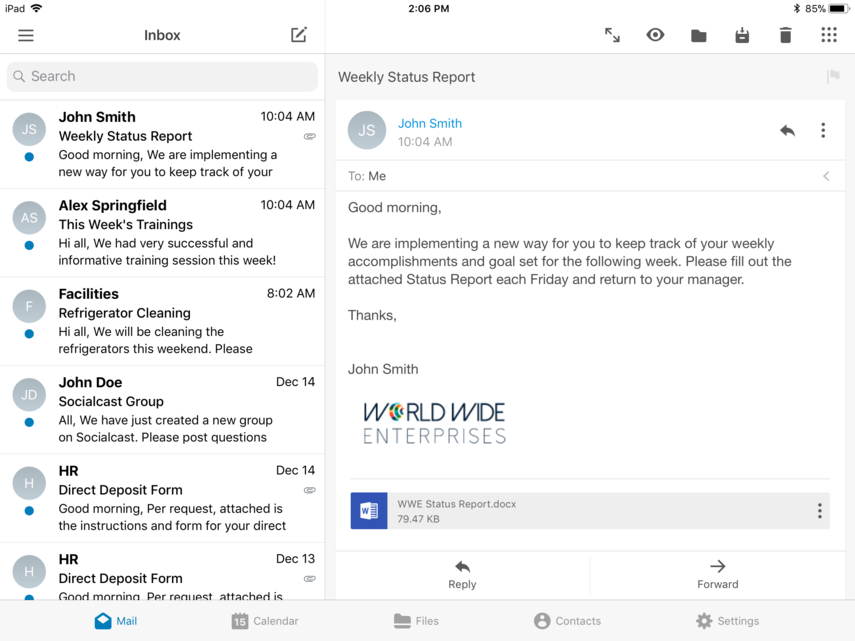Switch to the Calendar tab
This screenshot has width=855, height=641.
click(265, 621)
